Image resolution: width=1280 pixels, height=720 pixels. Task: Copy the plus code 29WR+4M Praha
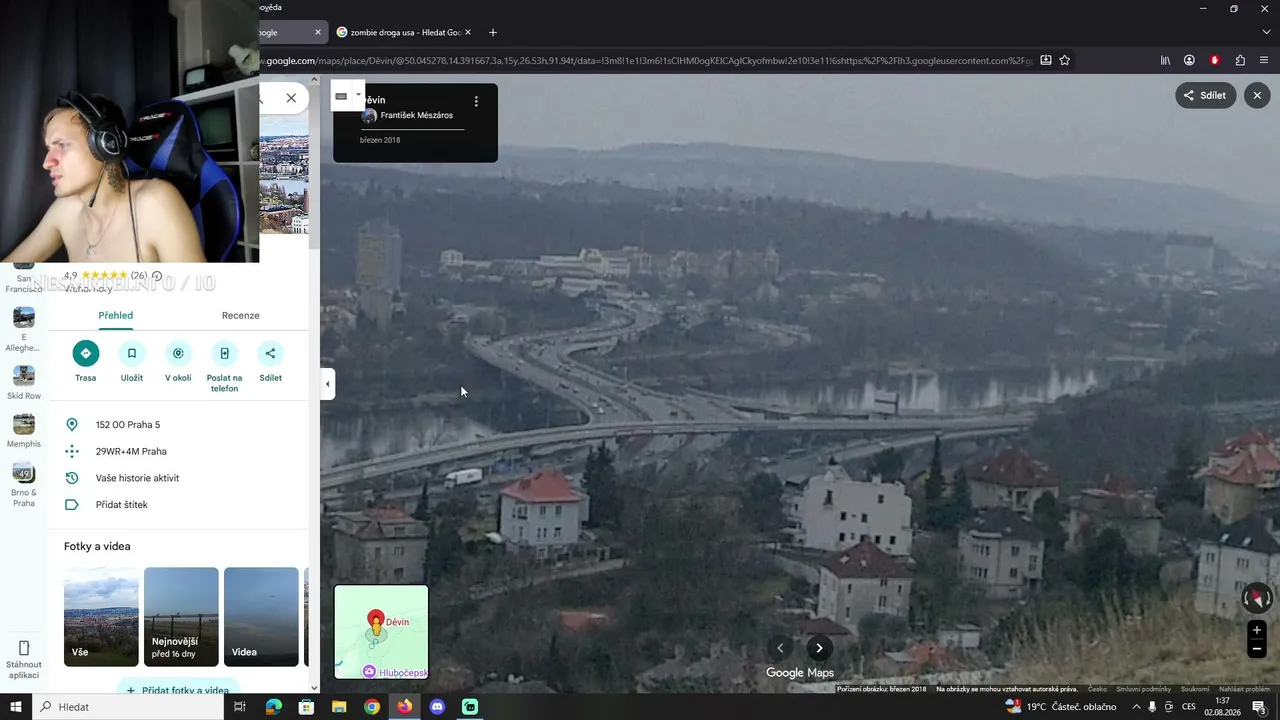point(178,451)
